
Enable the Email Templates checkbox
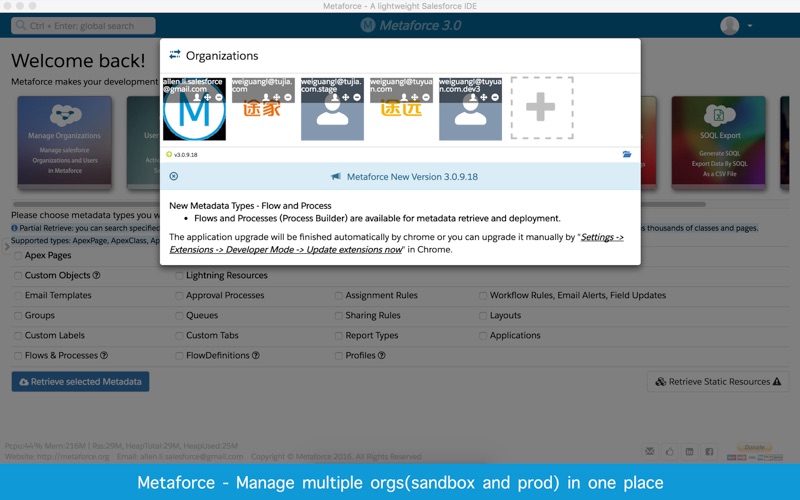tap(18, 295)
